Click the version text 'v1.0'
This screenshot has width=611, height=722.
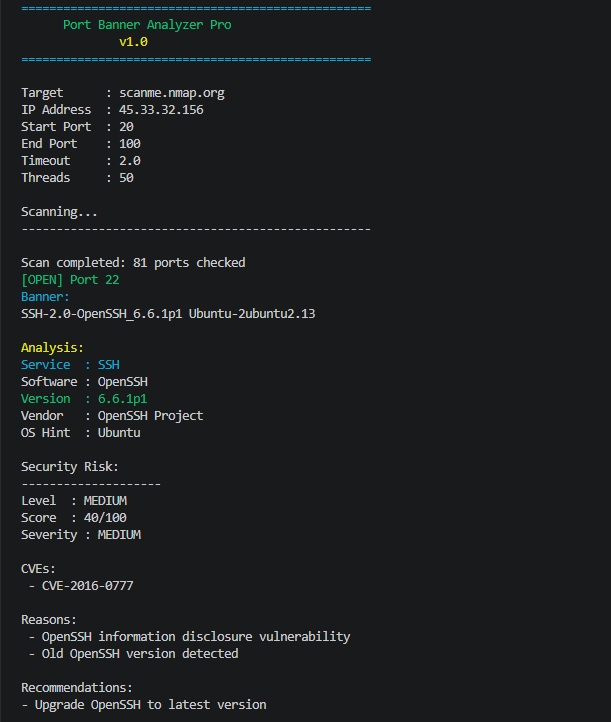[x=133, y=42]
